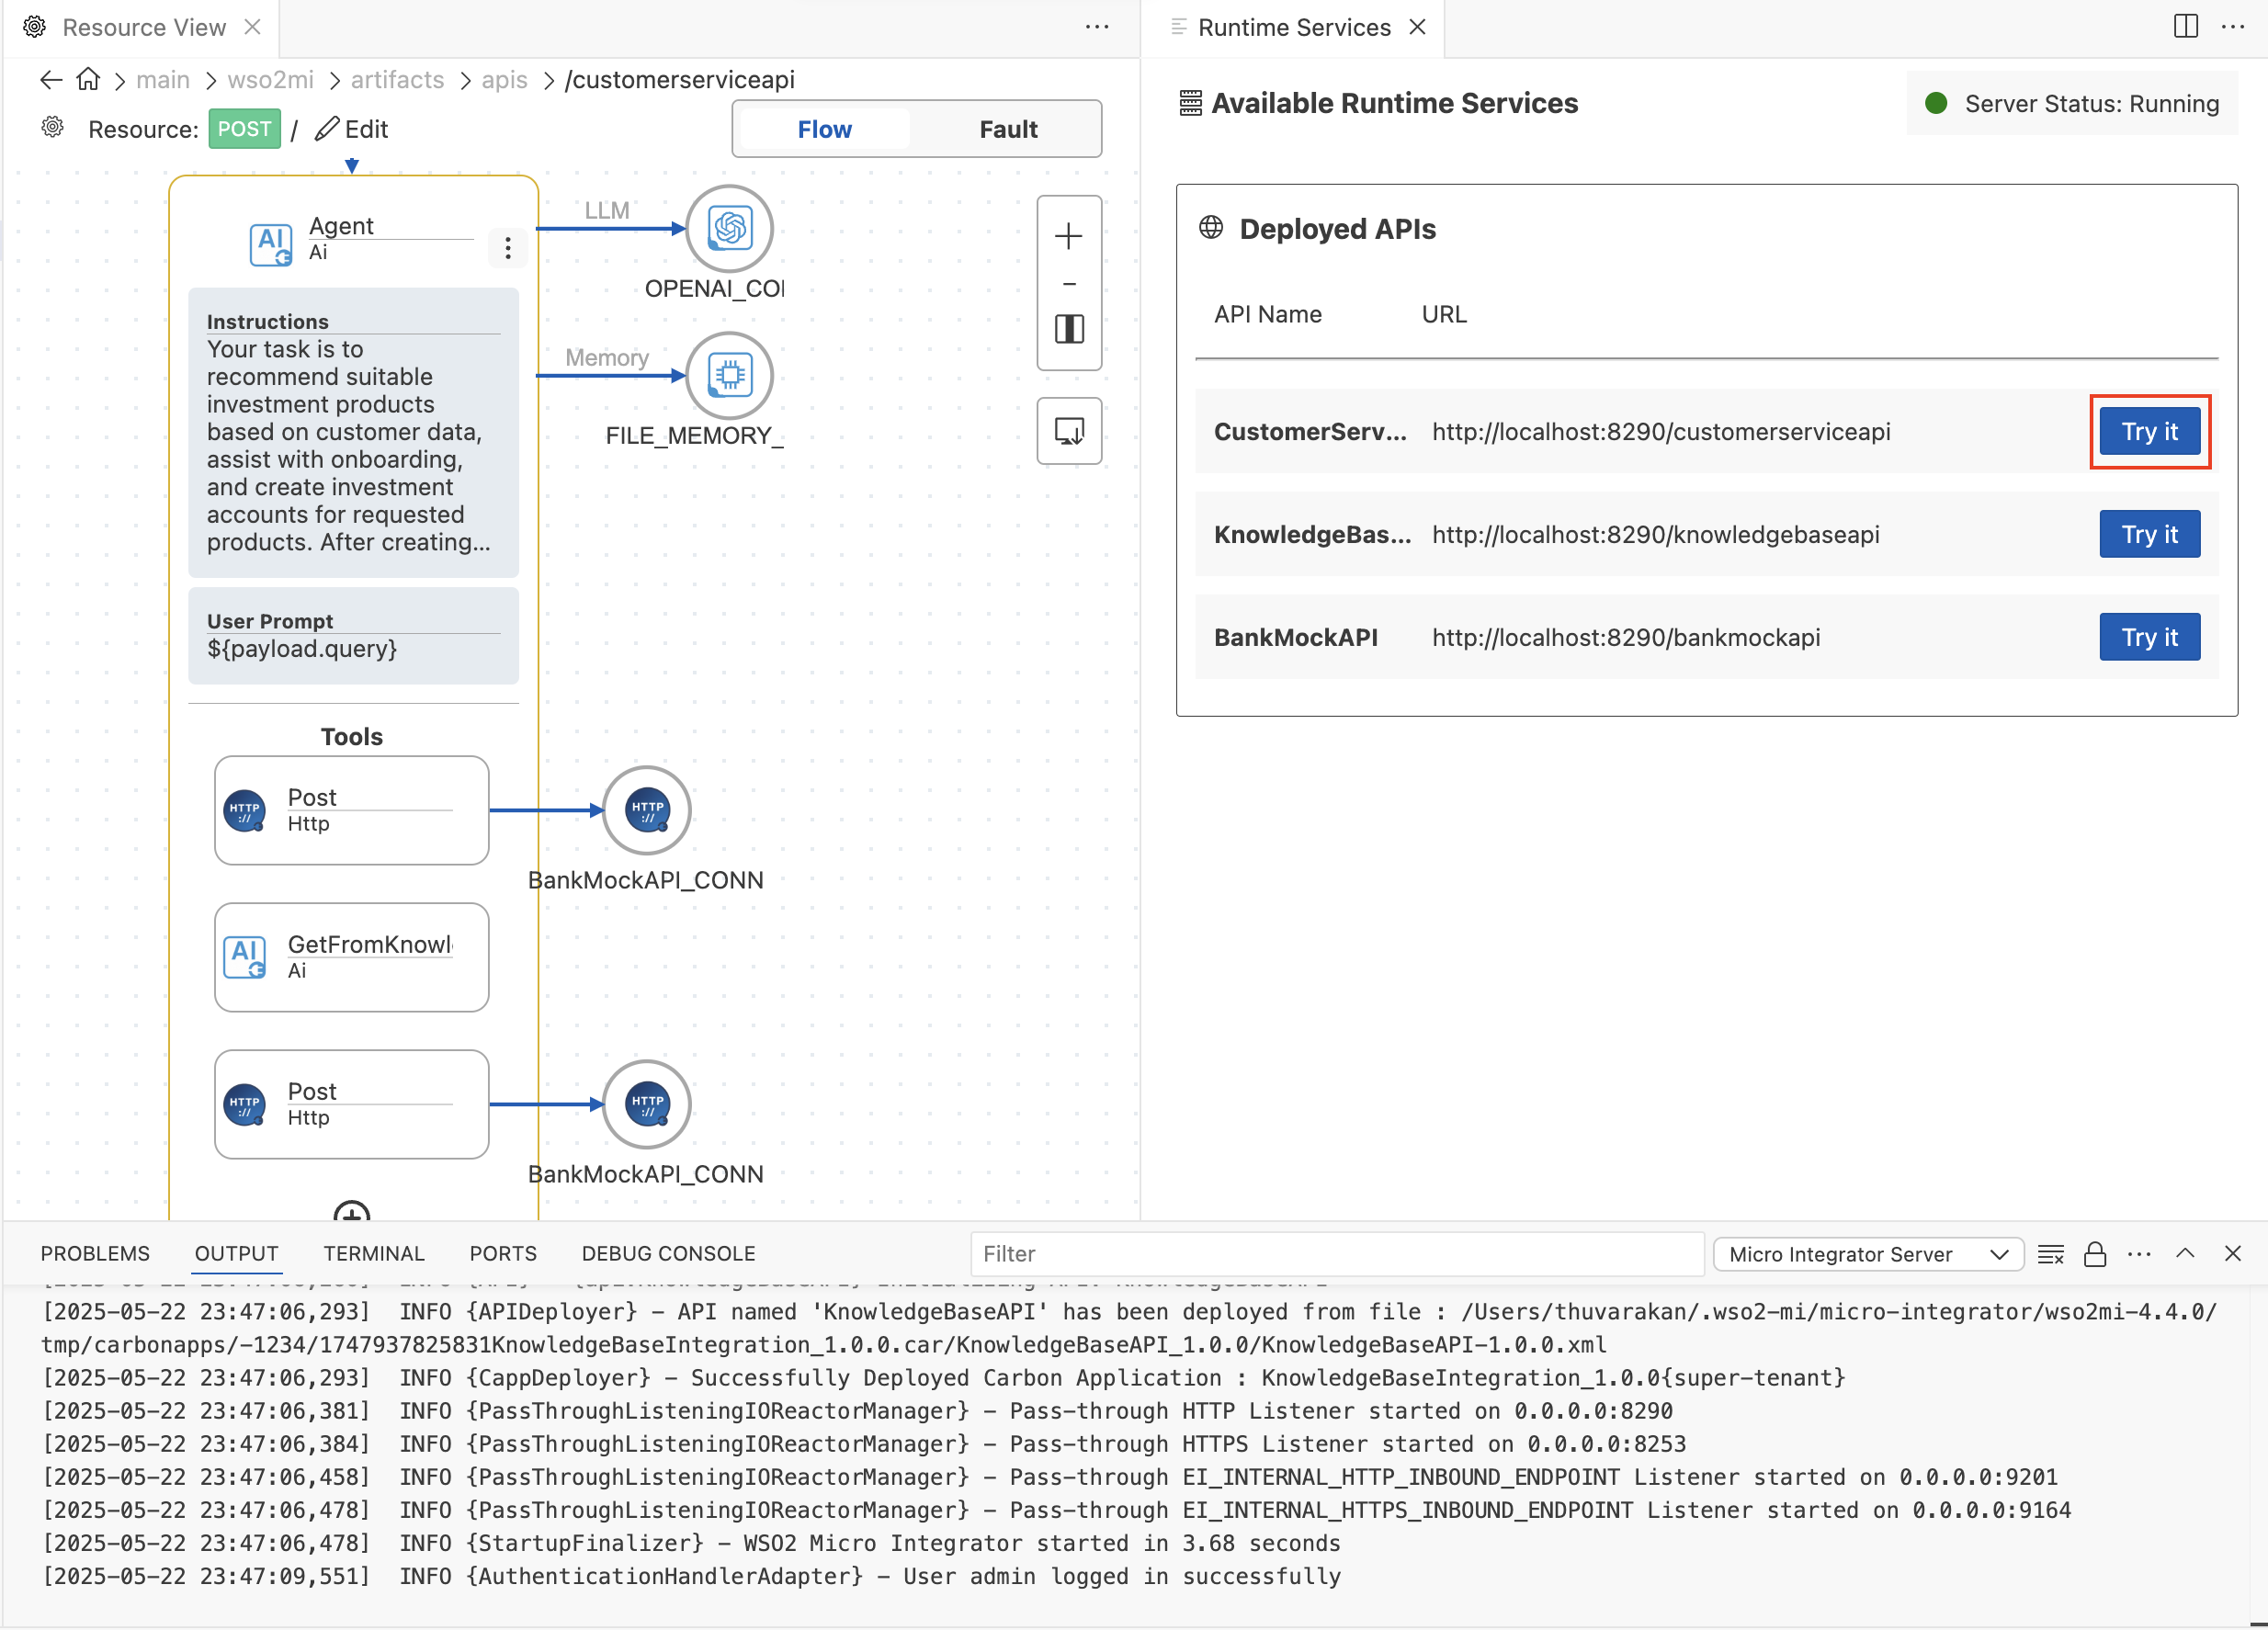Click the diagram export icon button

[x=1069, y=431]
